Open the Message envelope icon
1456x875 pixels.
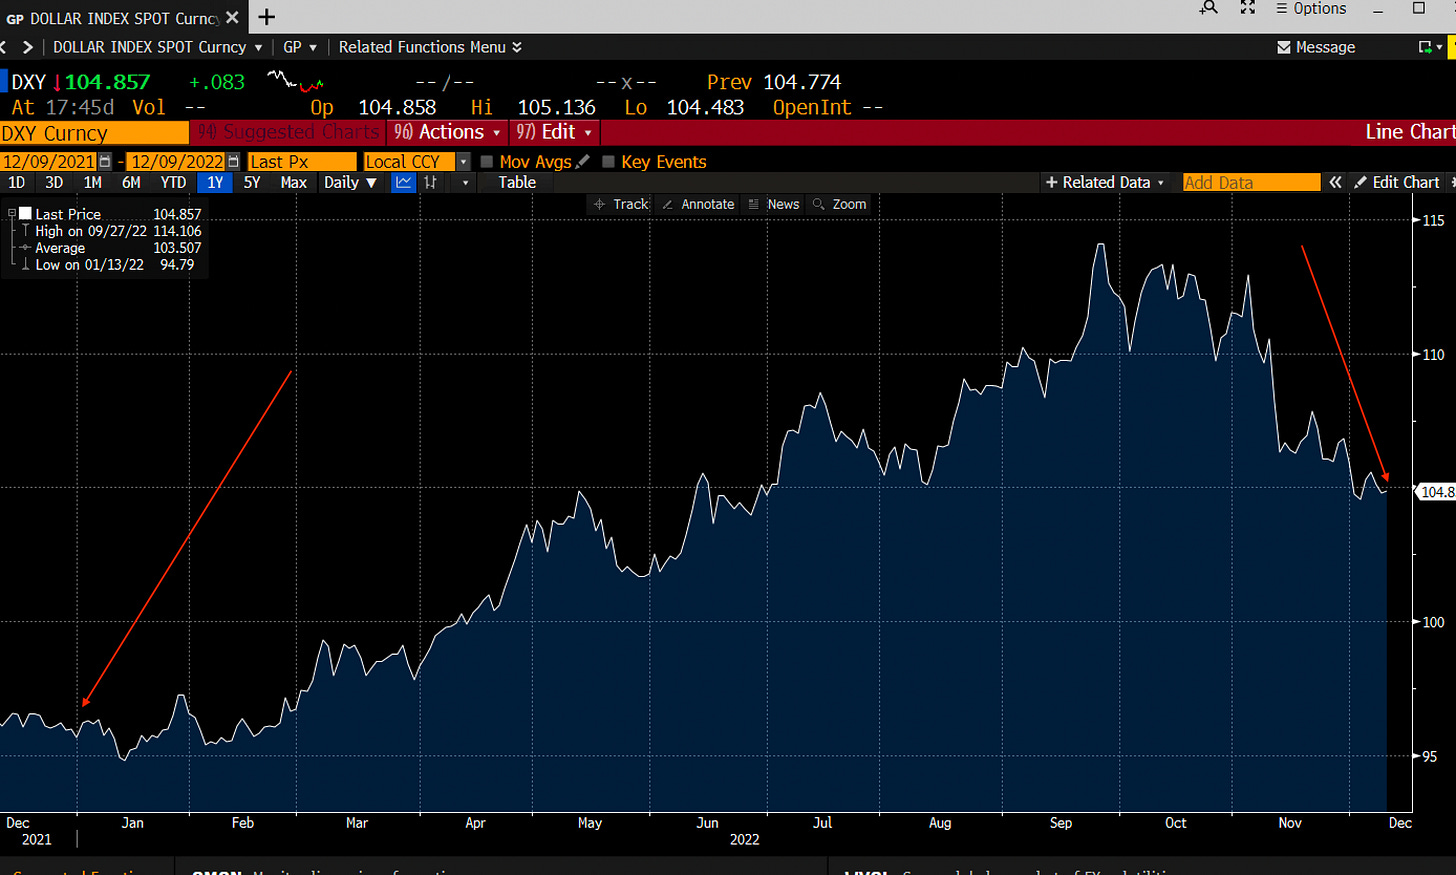pos(1283,46)
